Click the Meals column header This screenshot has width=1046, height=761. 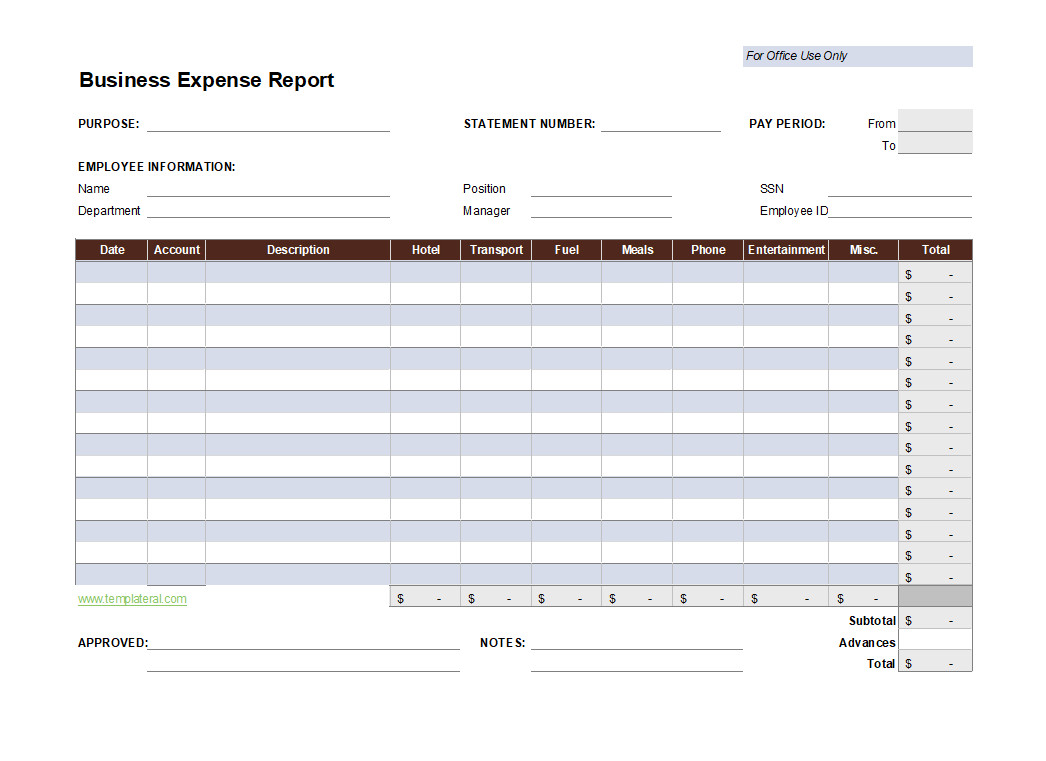638,250
